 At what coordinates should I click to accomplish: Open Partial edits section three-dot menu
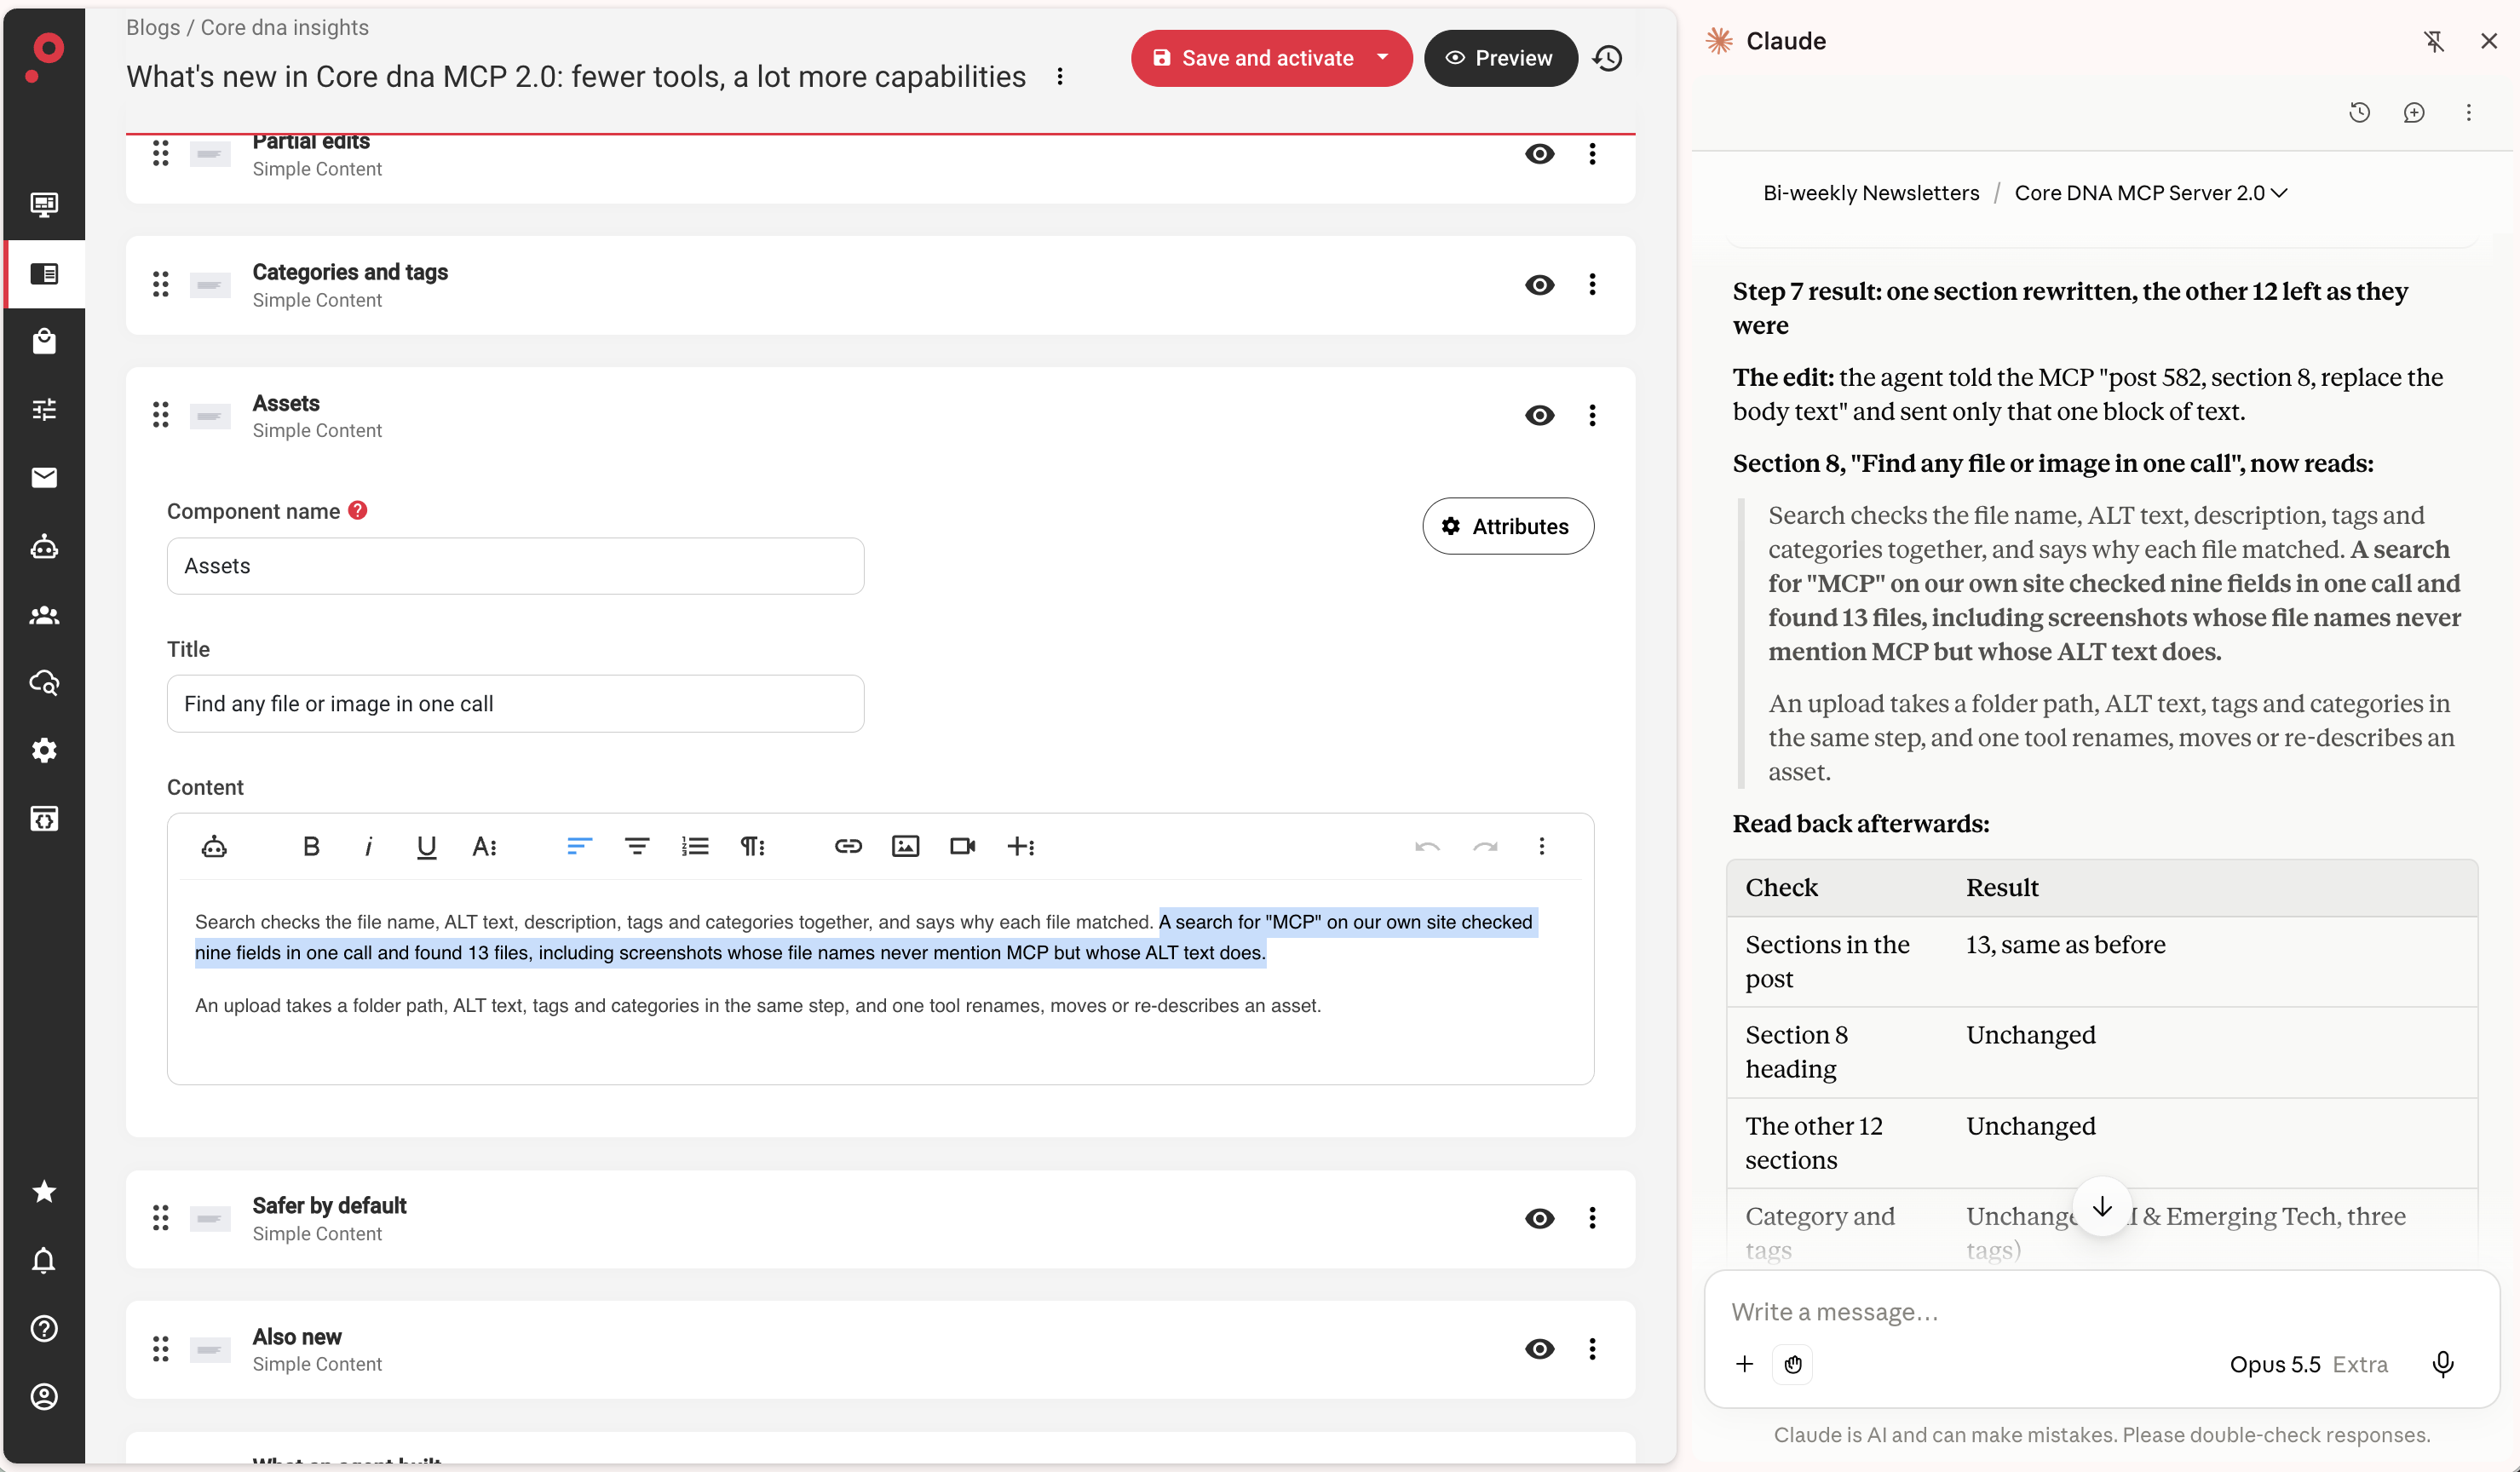[1593, 153]
